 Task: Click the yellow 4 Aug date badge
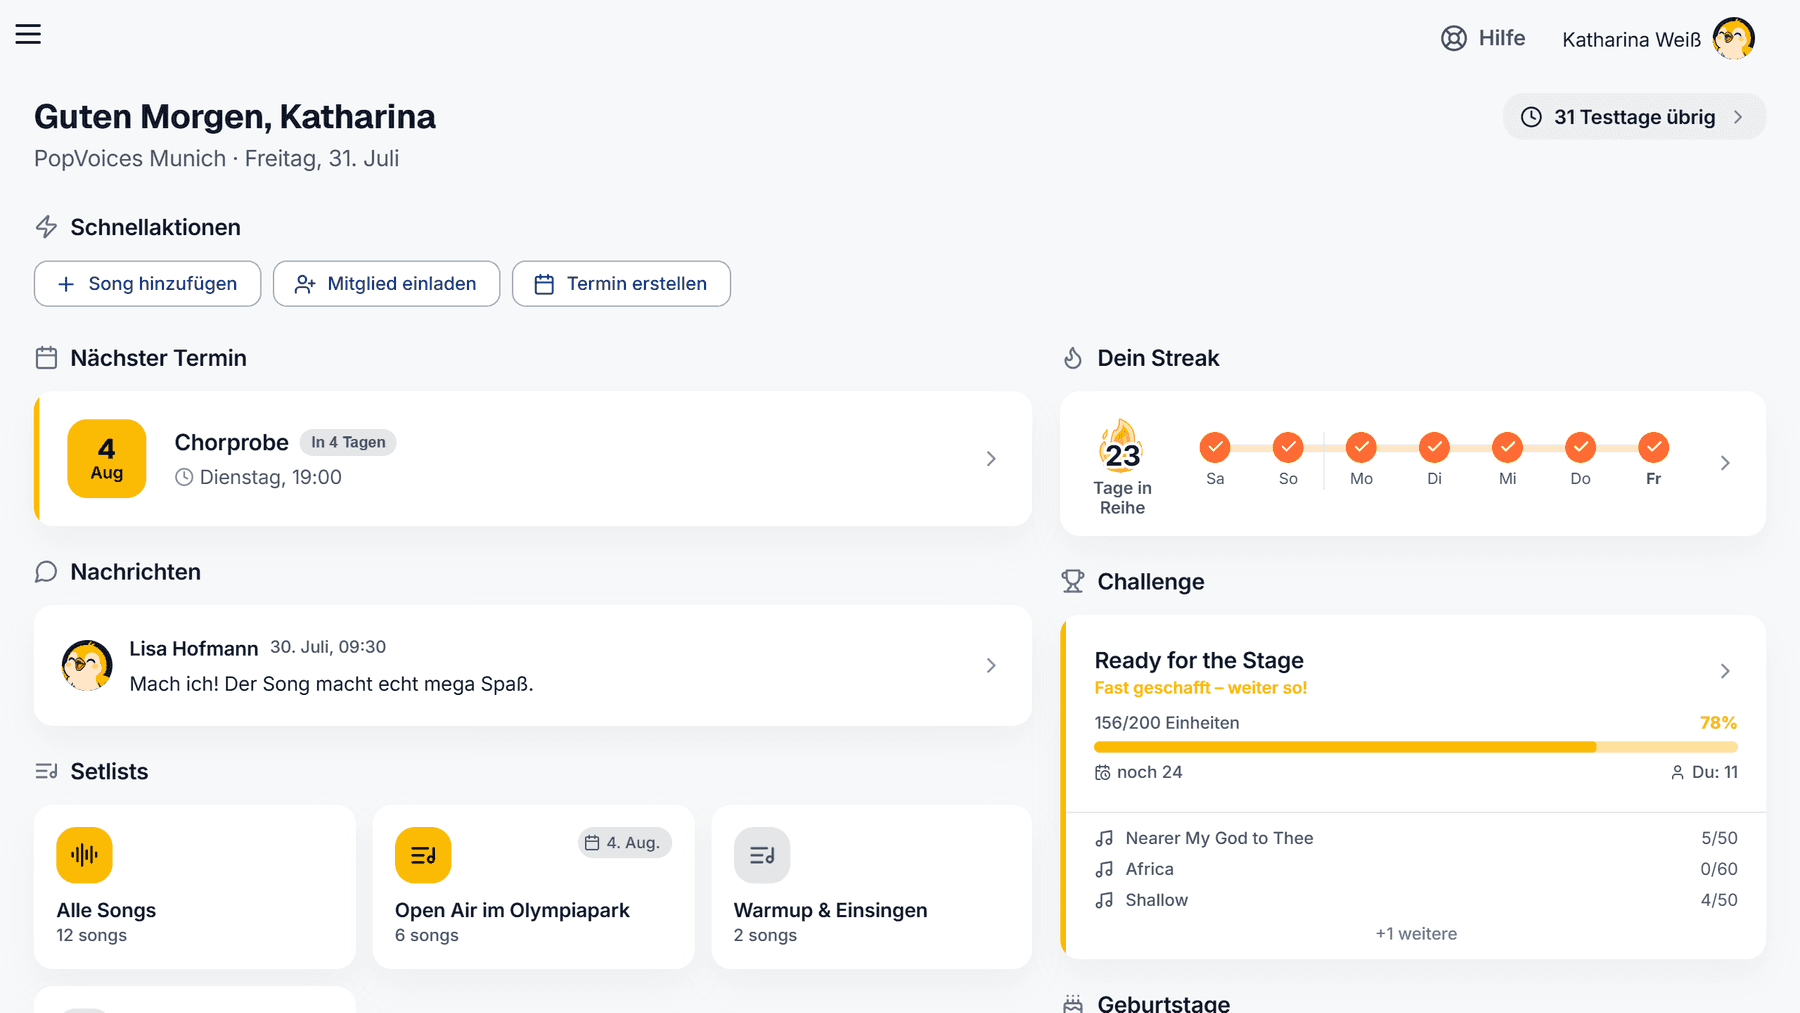(x=107, y=459)
